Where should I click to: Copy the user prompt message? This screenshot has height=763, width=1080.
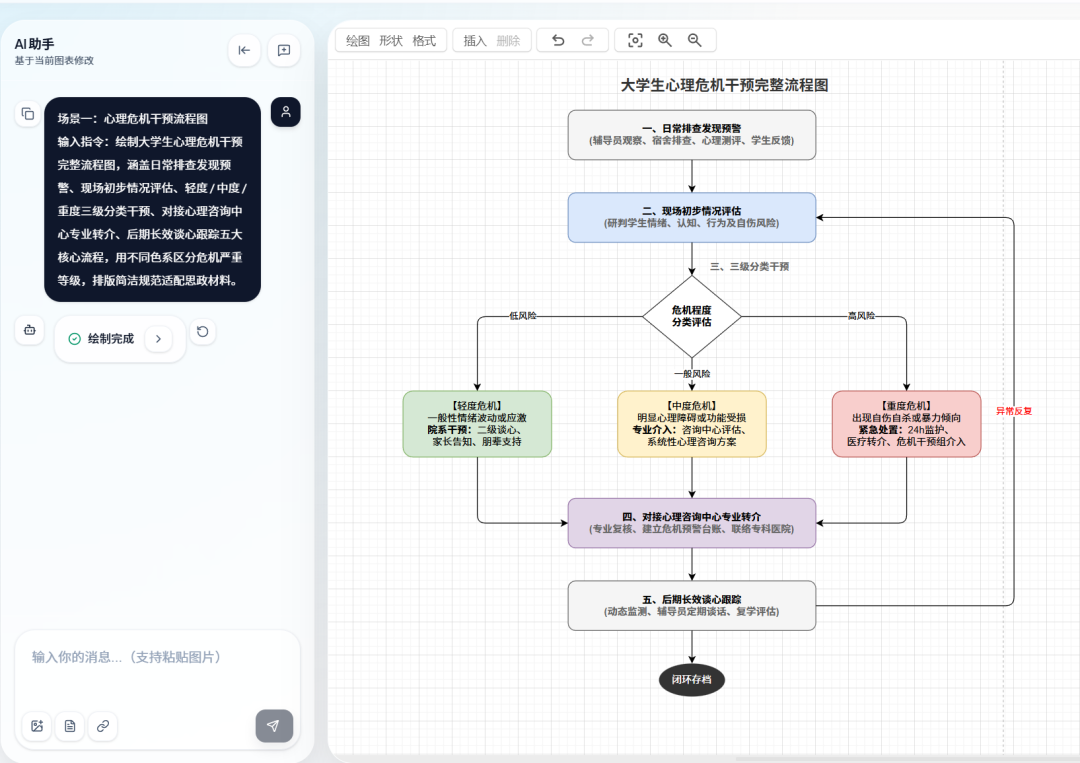pos(28,114)
